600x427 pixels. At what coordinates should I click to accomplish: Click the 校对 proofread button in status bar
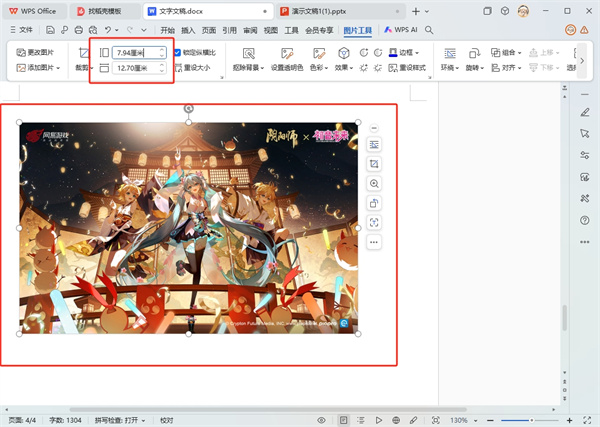166,420
